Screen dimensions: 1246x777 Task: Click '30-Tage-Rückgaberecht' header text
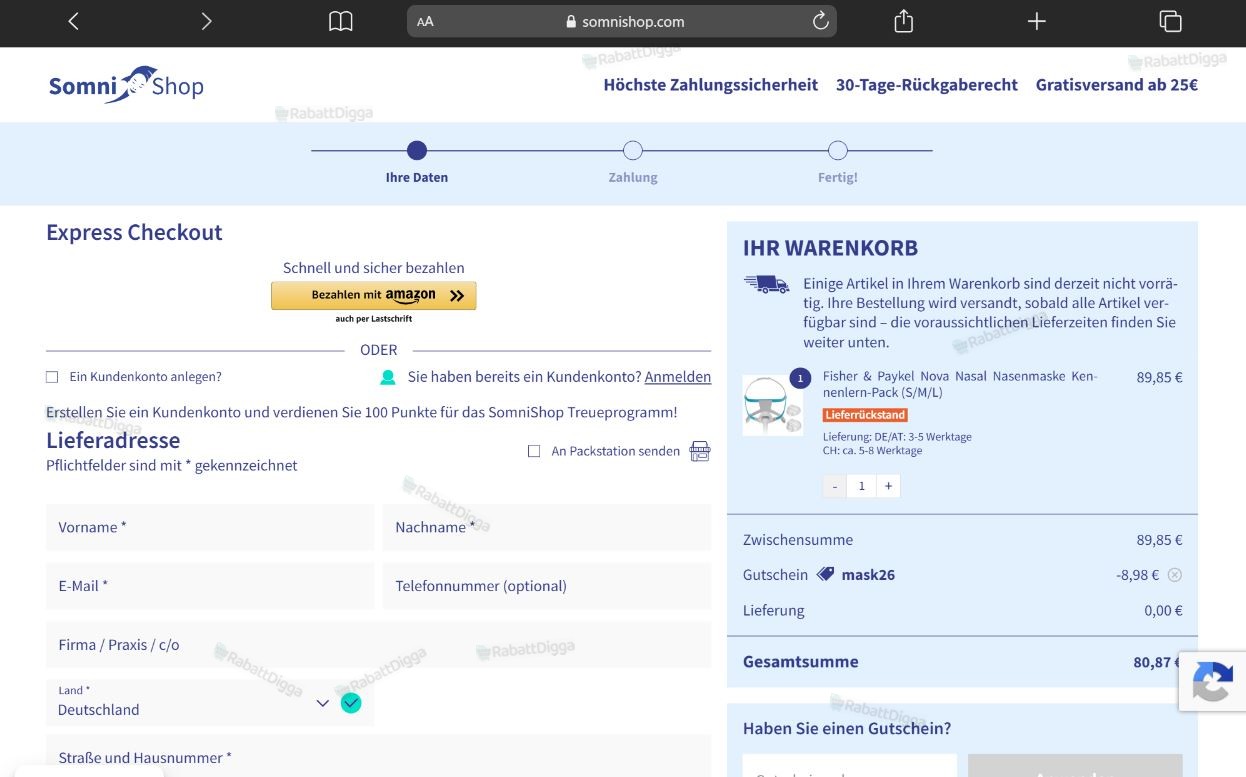[927, 85]
